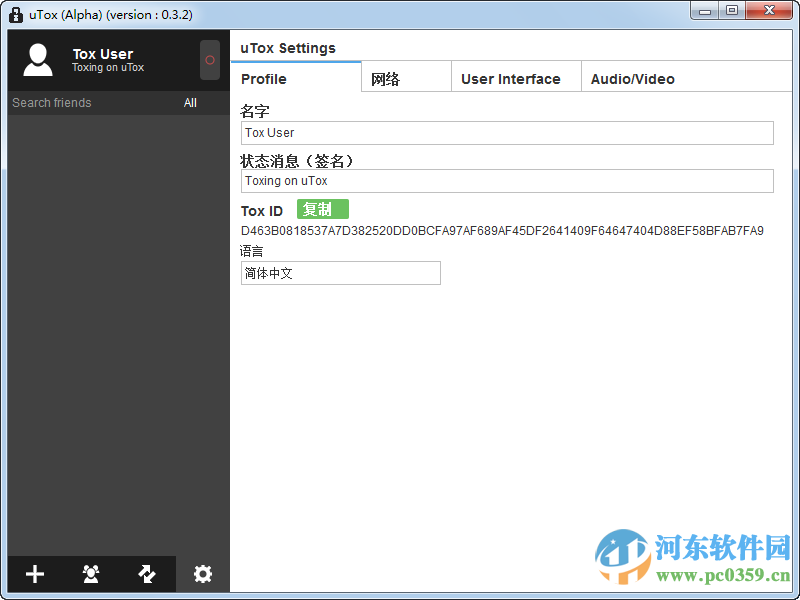800x600 pixels.
Task: Click the File Transfers icon
Action: click(x=146, y=574)
